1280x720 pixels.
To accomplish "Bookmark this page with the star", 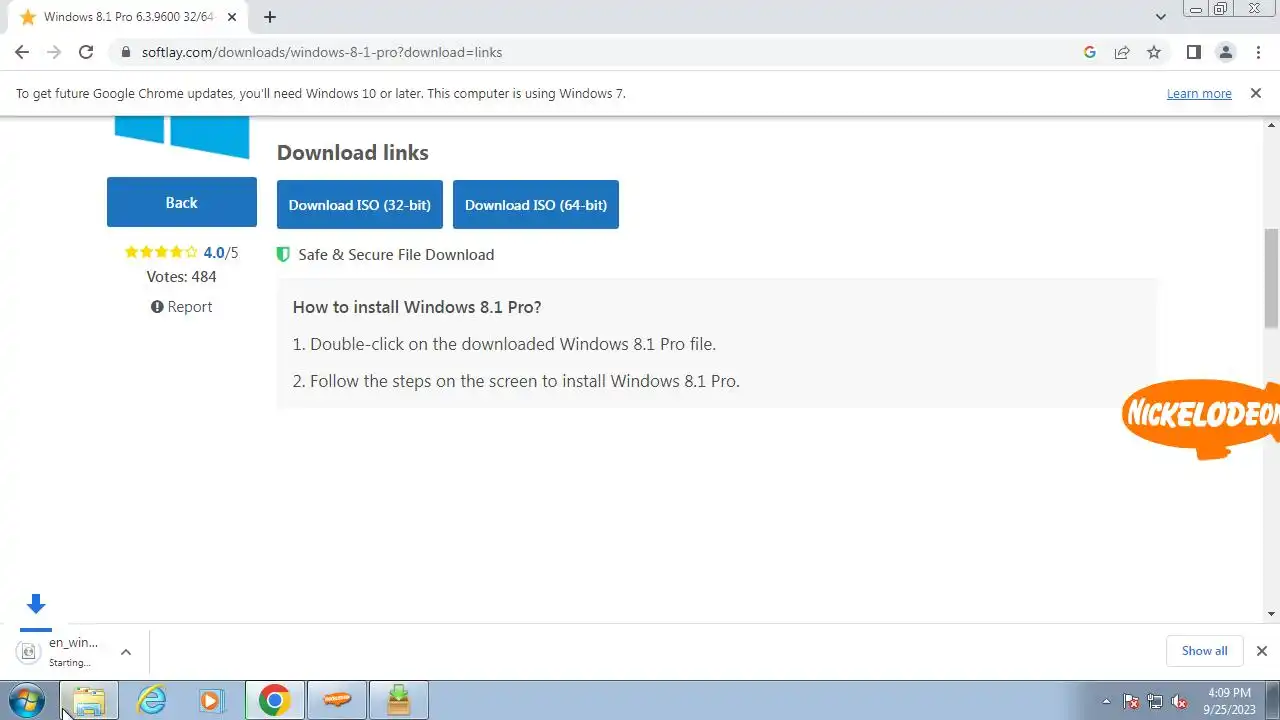I will [x=1154, y=52].
